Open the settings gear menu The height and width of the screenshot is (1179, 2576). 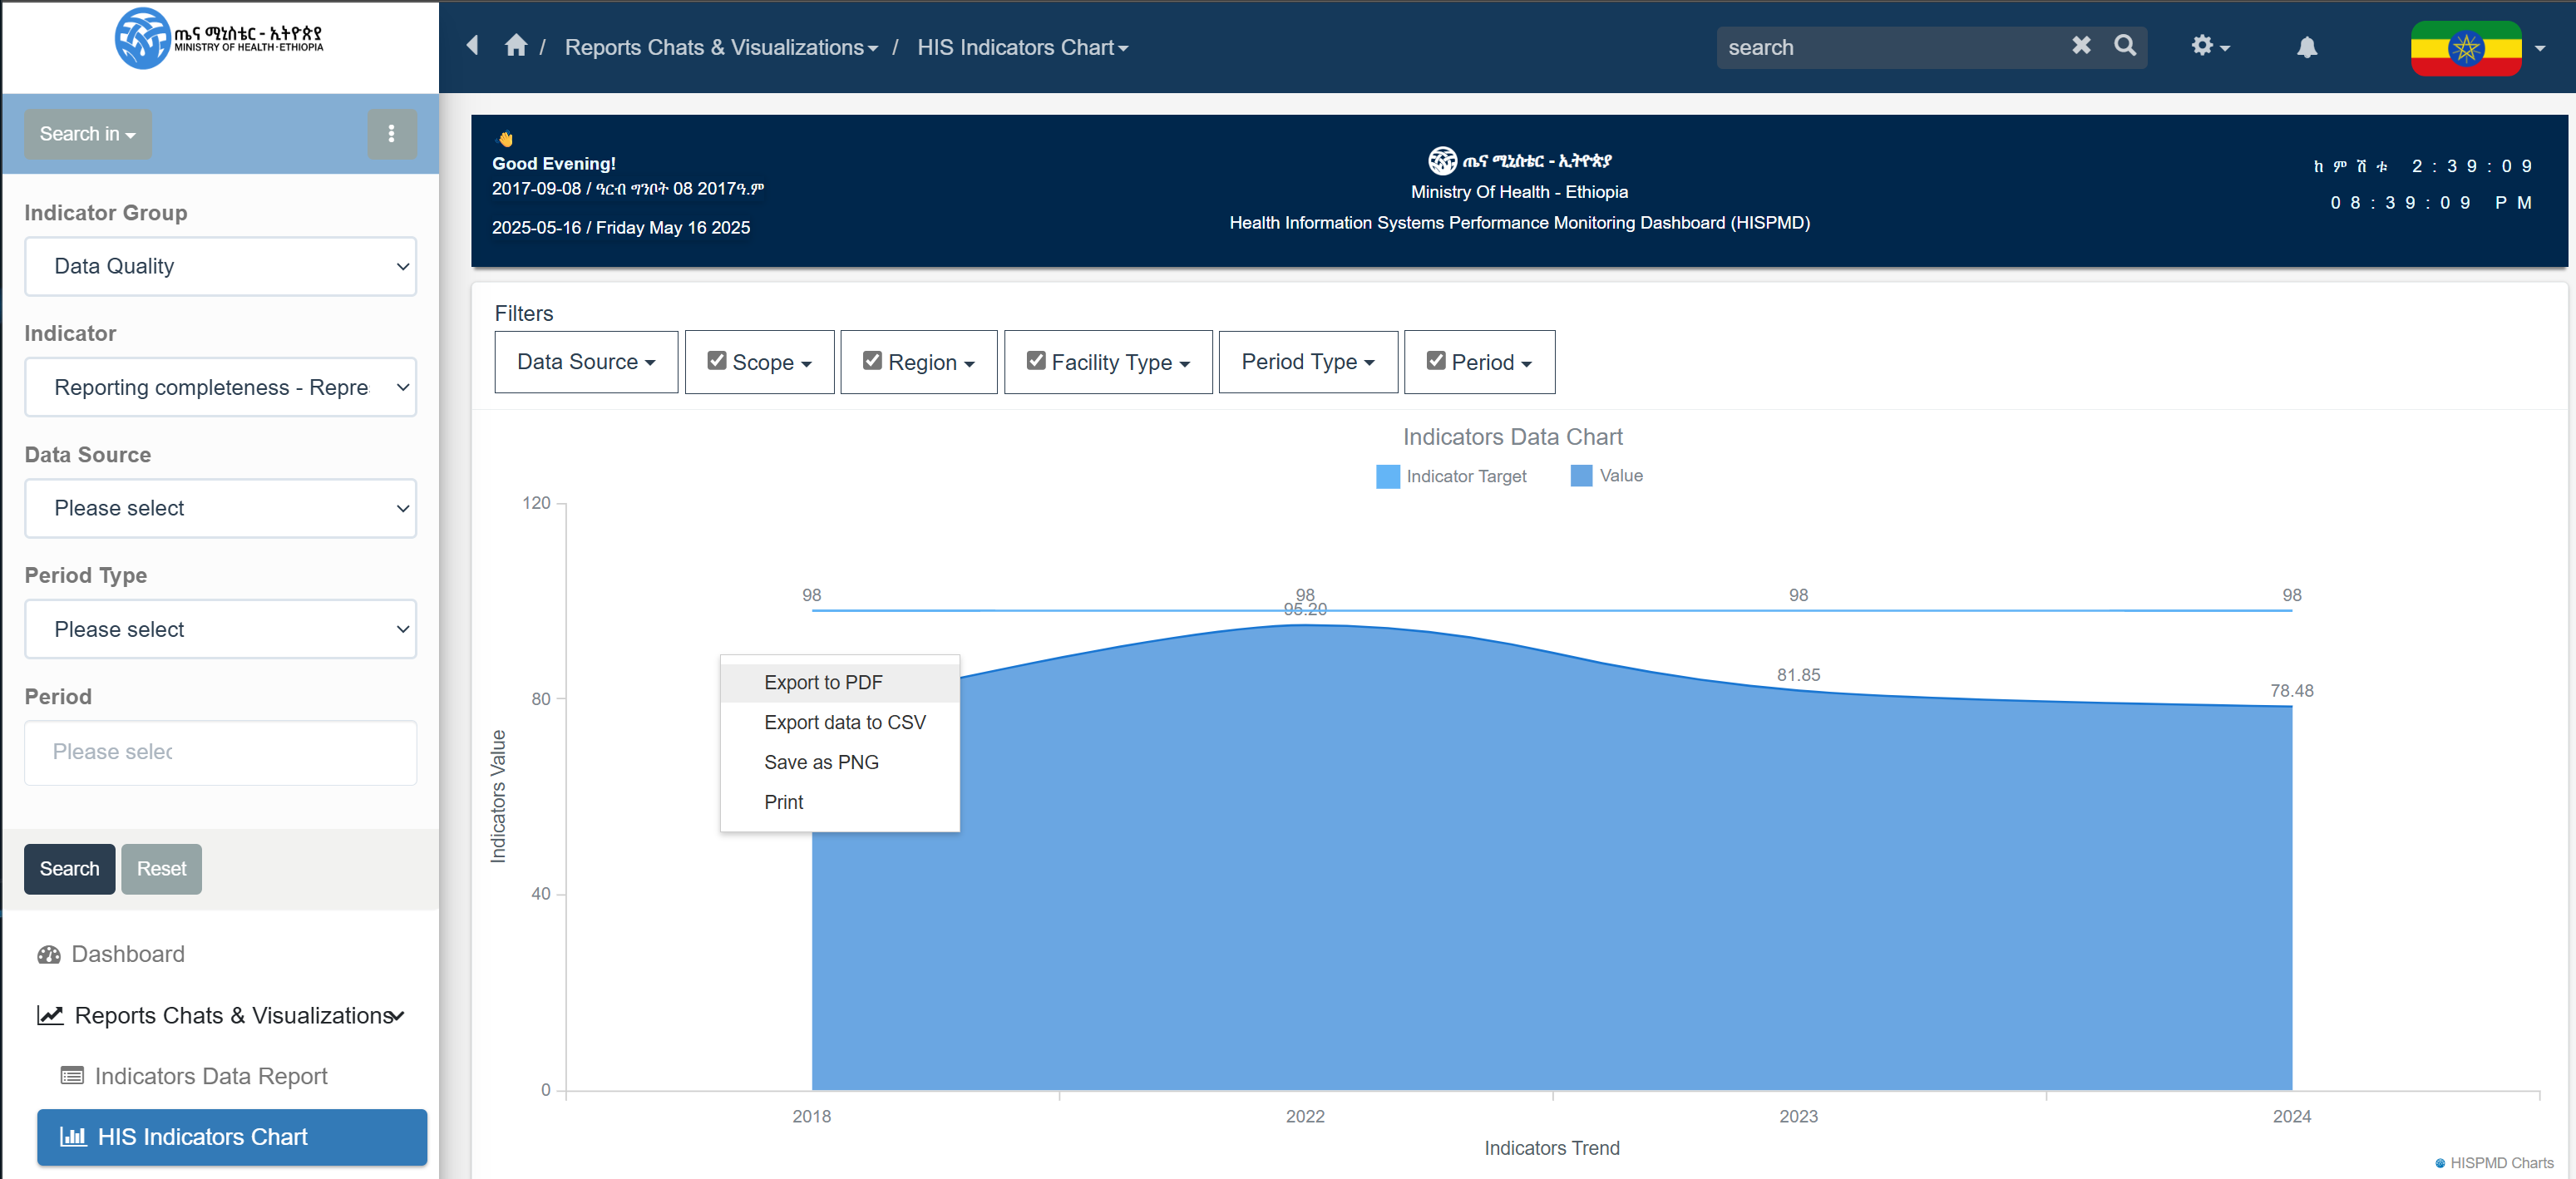point(2209,46)
